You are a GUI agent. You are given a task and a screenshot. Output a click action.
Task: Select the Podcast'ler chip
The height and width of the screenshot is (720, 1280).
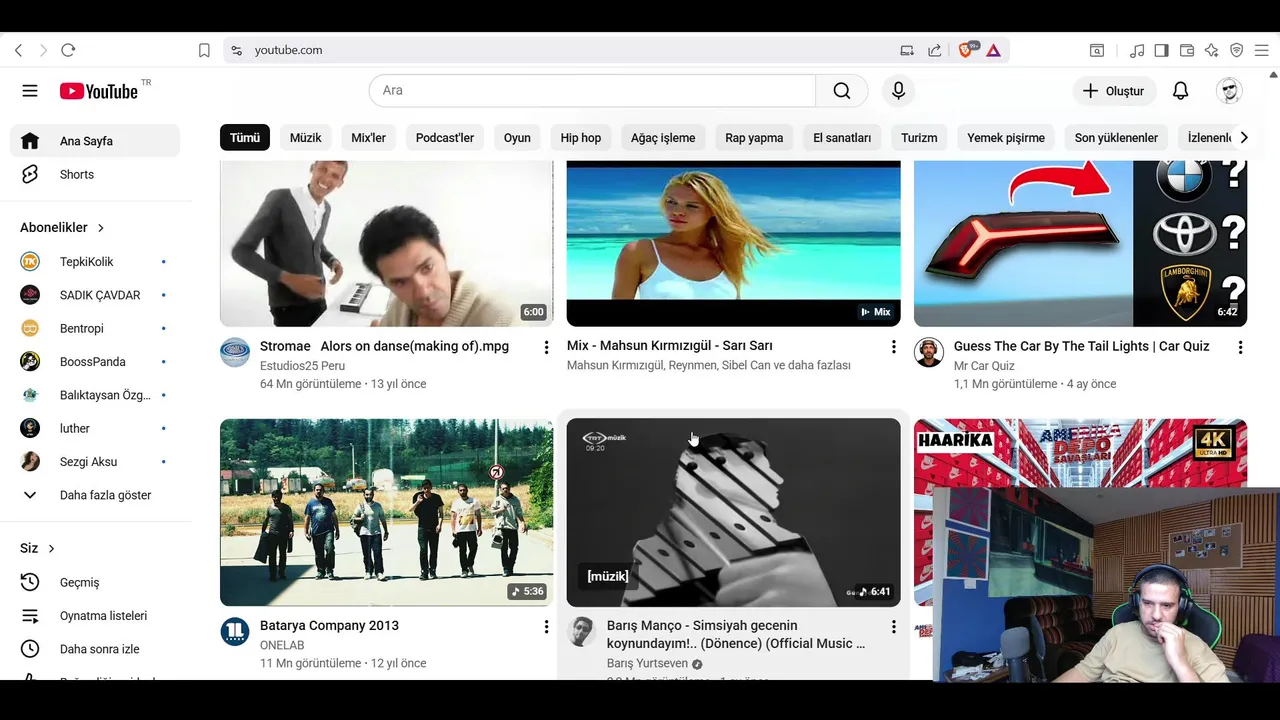(445, 138)
